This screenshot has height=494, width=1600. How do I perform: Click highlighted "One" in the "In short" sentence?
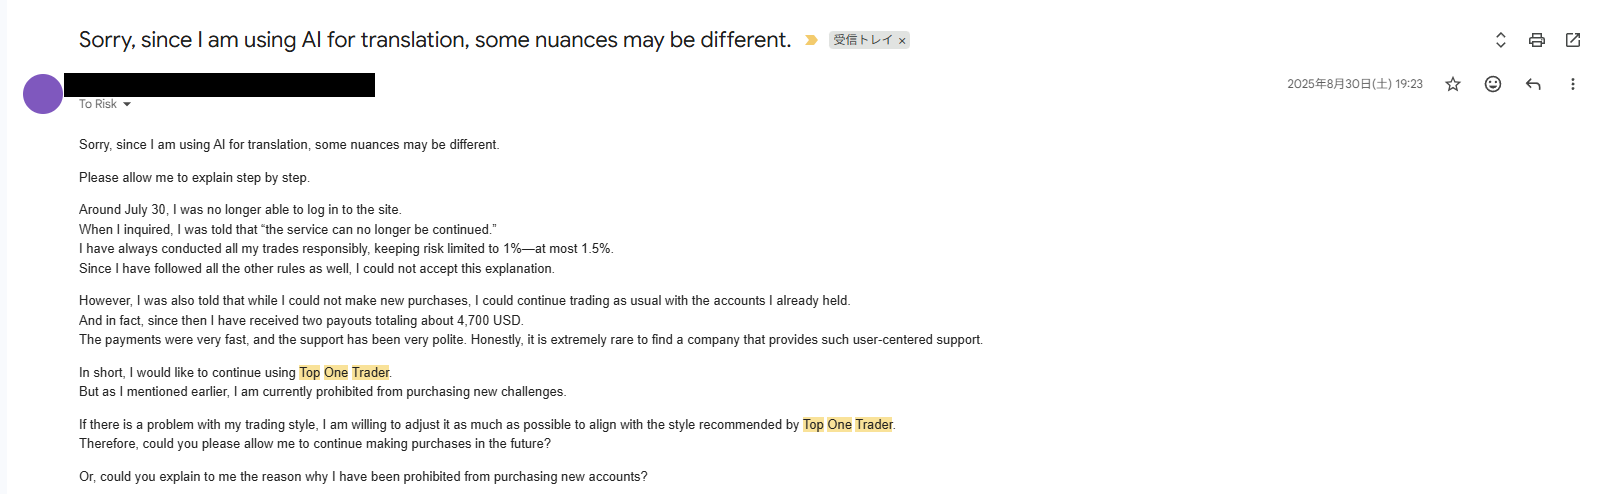pyautogui.click(x=336, y=372)
